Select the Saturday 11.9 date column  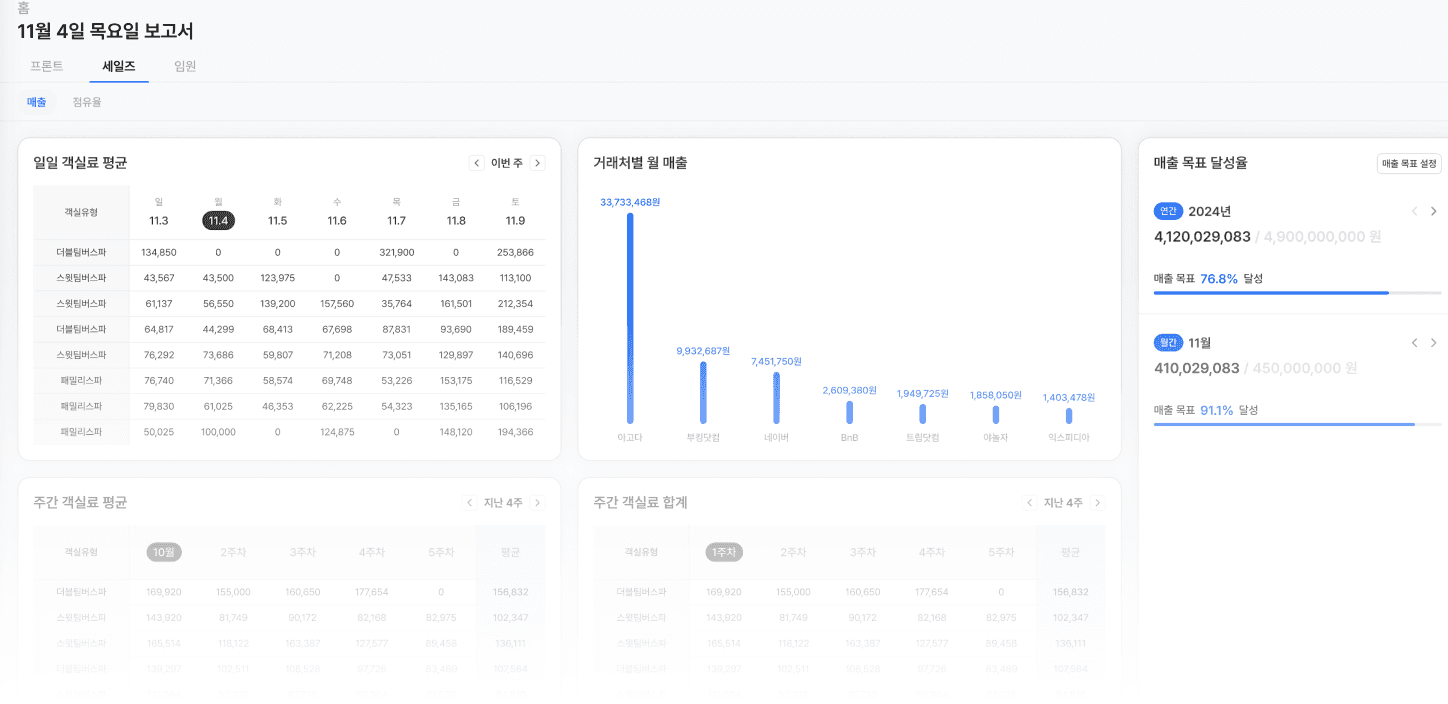click(515, 212)
